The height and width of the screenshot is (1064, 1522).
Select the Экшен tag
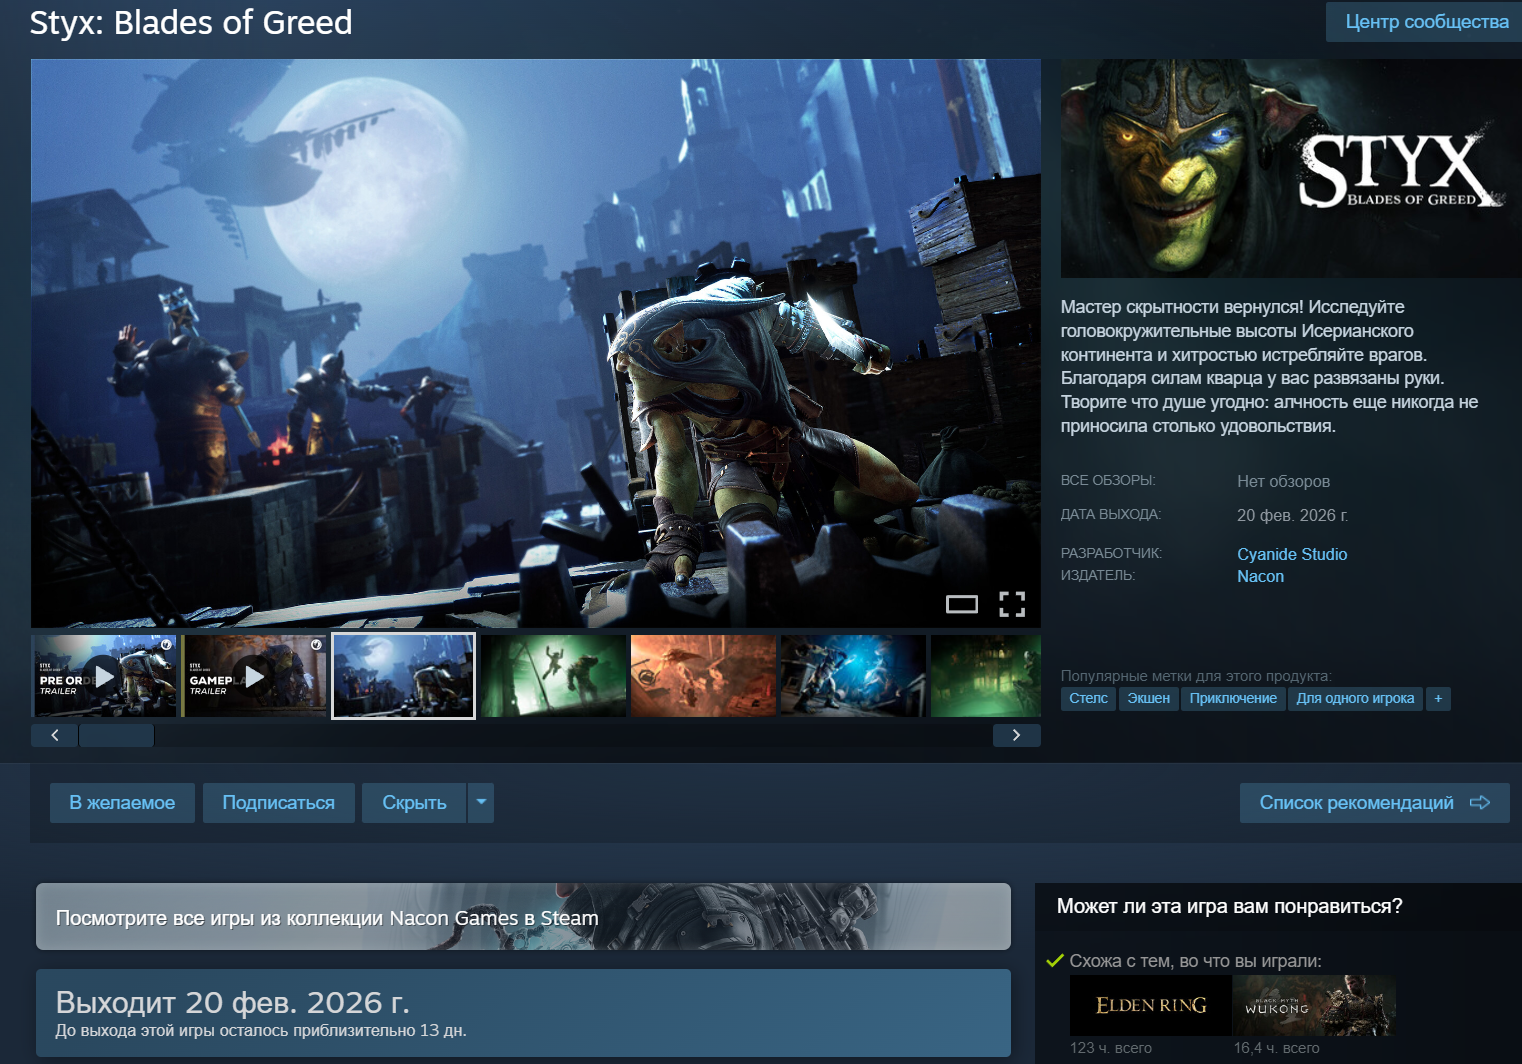tap(1149, 699)
